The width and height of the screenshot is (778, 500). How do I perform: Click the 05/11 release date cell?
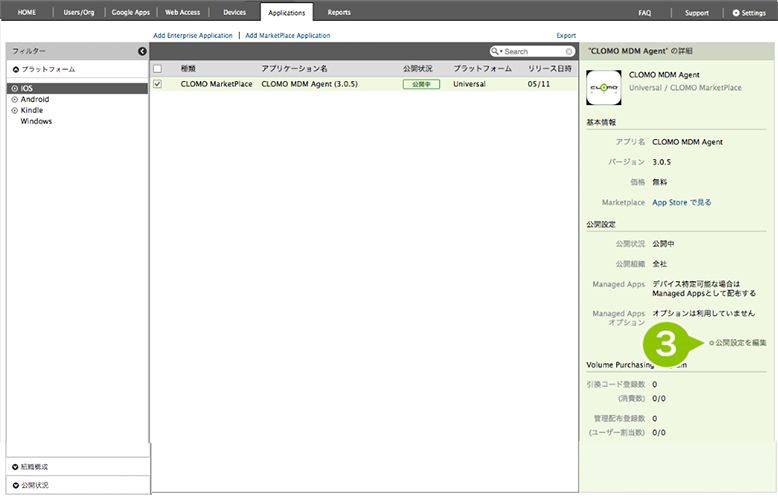[539, 84]
